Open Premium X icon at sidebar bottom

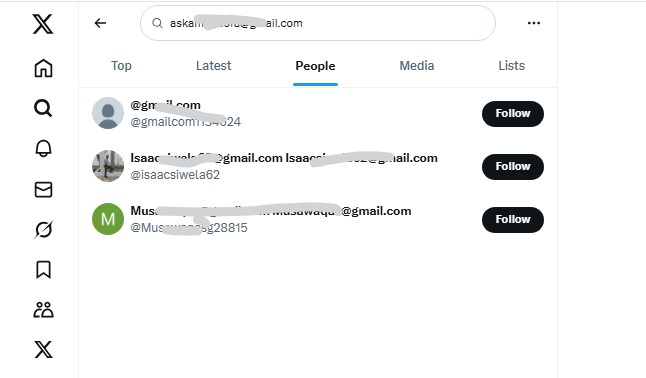43,350
